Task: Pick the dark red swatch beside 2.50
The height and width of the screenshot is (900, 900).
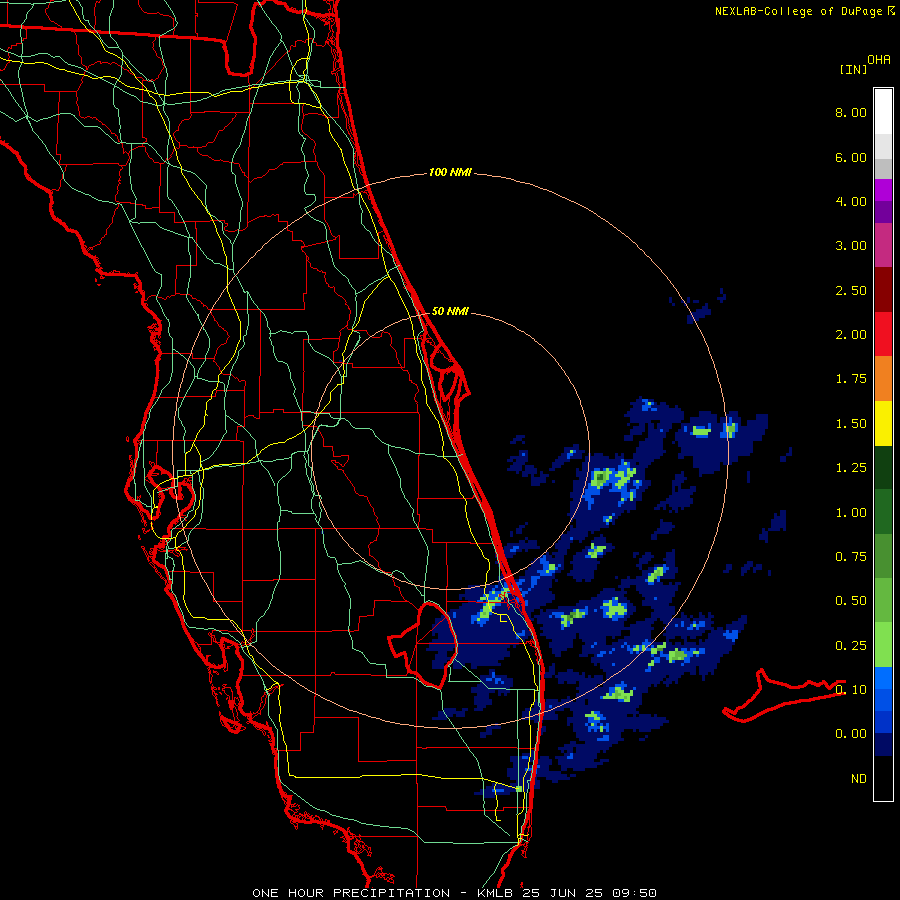Action: point(883,290)
